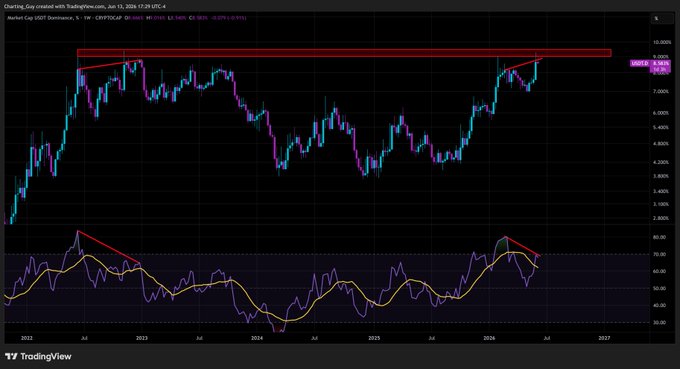Click the 9.000% price axis label
Image resolution: width=680 pixels, height=369 pixels.
point(661,57)
